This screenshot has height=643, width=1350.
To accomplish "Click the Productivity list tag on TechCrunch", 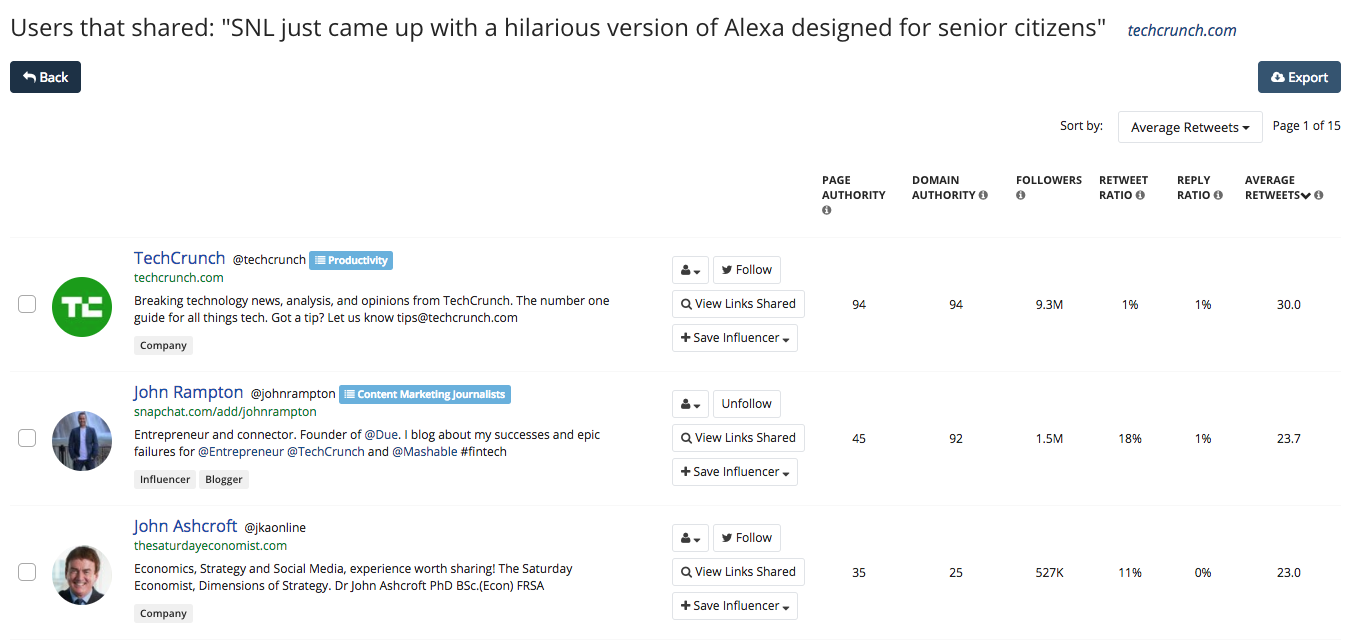I will pyautogui.click(x=351, y=260).
